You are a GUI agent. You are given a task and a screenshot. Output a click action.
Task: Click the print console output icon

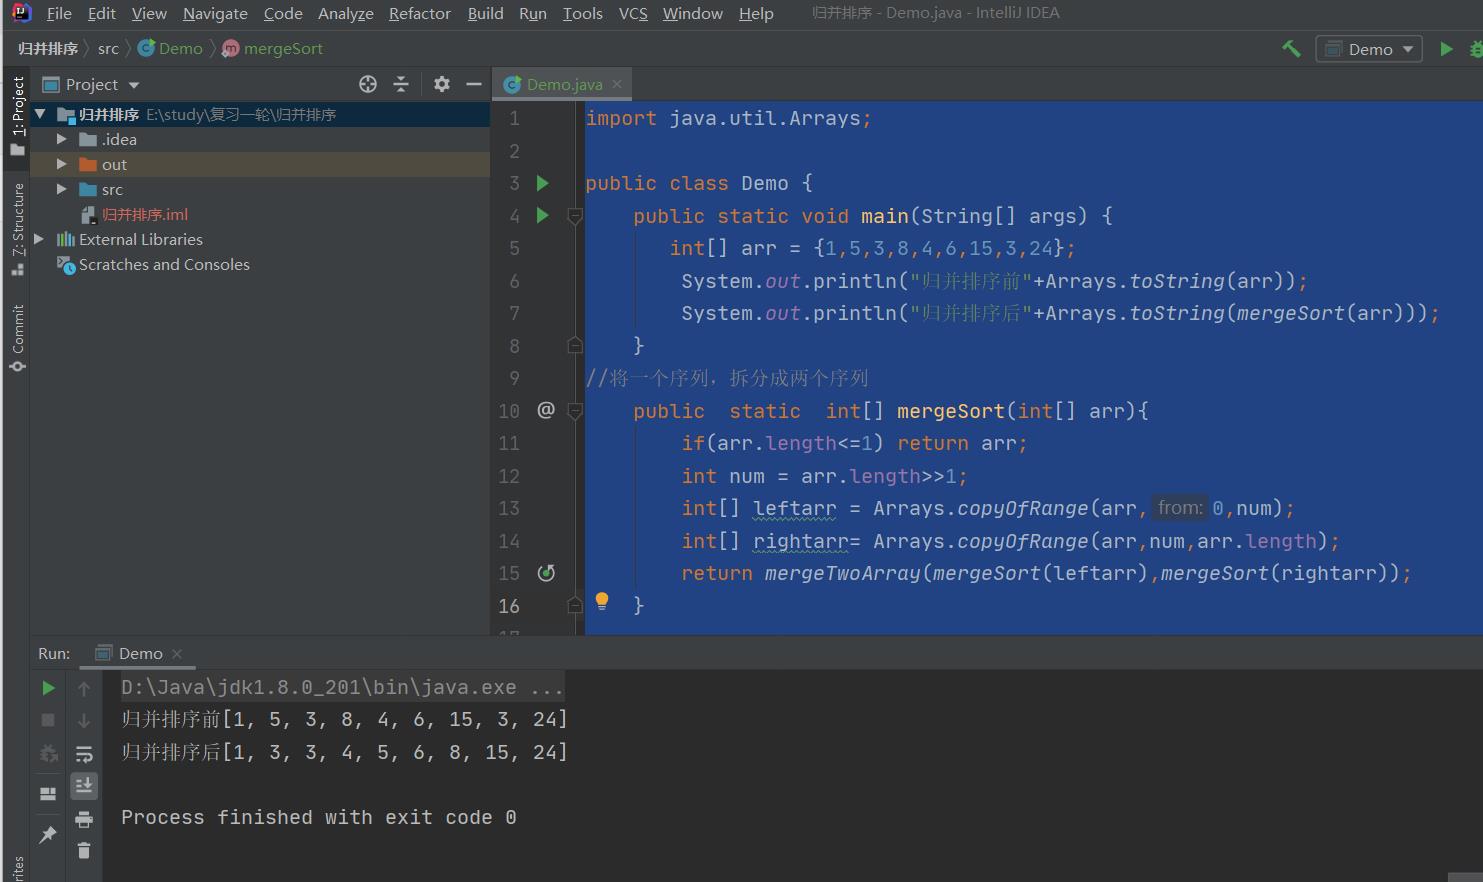pos(84,819)
